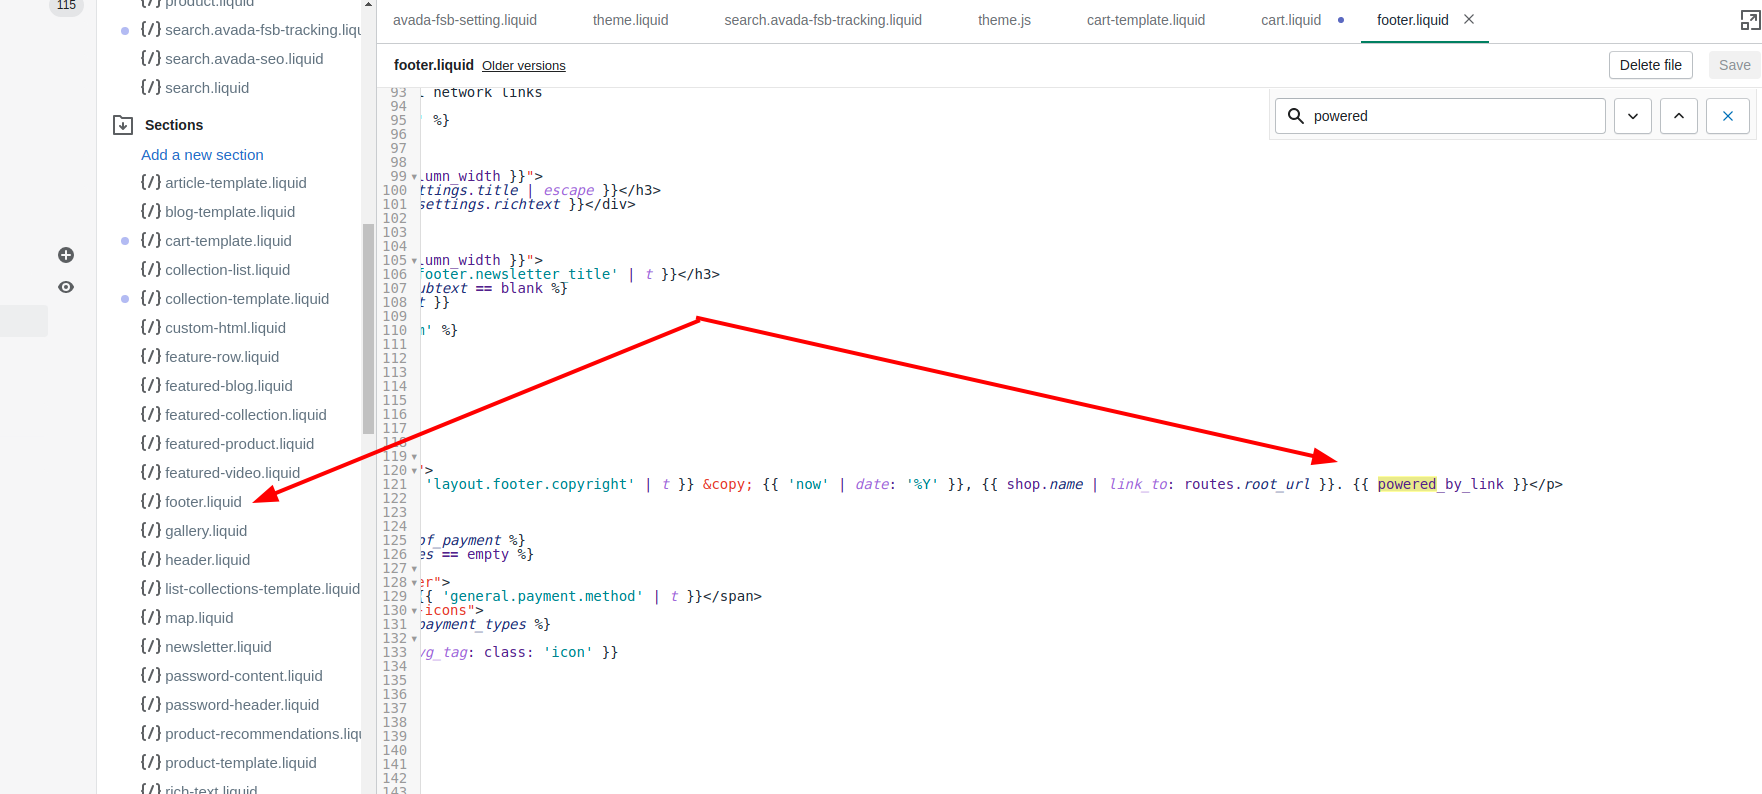Image resolution: width=1762 pixels, height=794 pixels.
Task: Switch to cart.liquid tab
Action: click(x=1291, y=20)
